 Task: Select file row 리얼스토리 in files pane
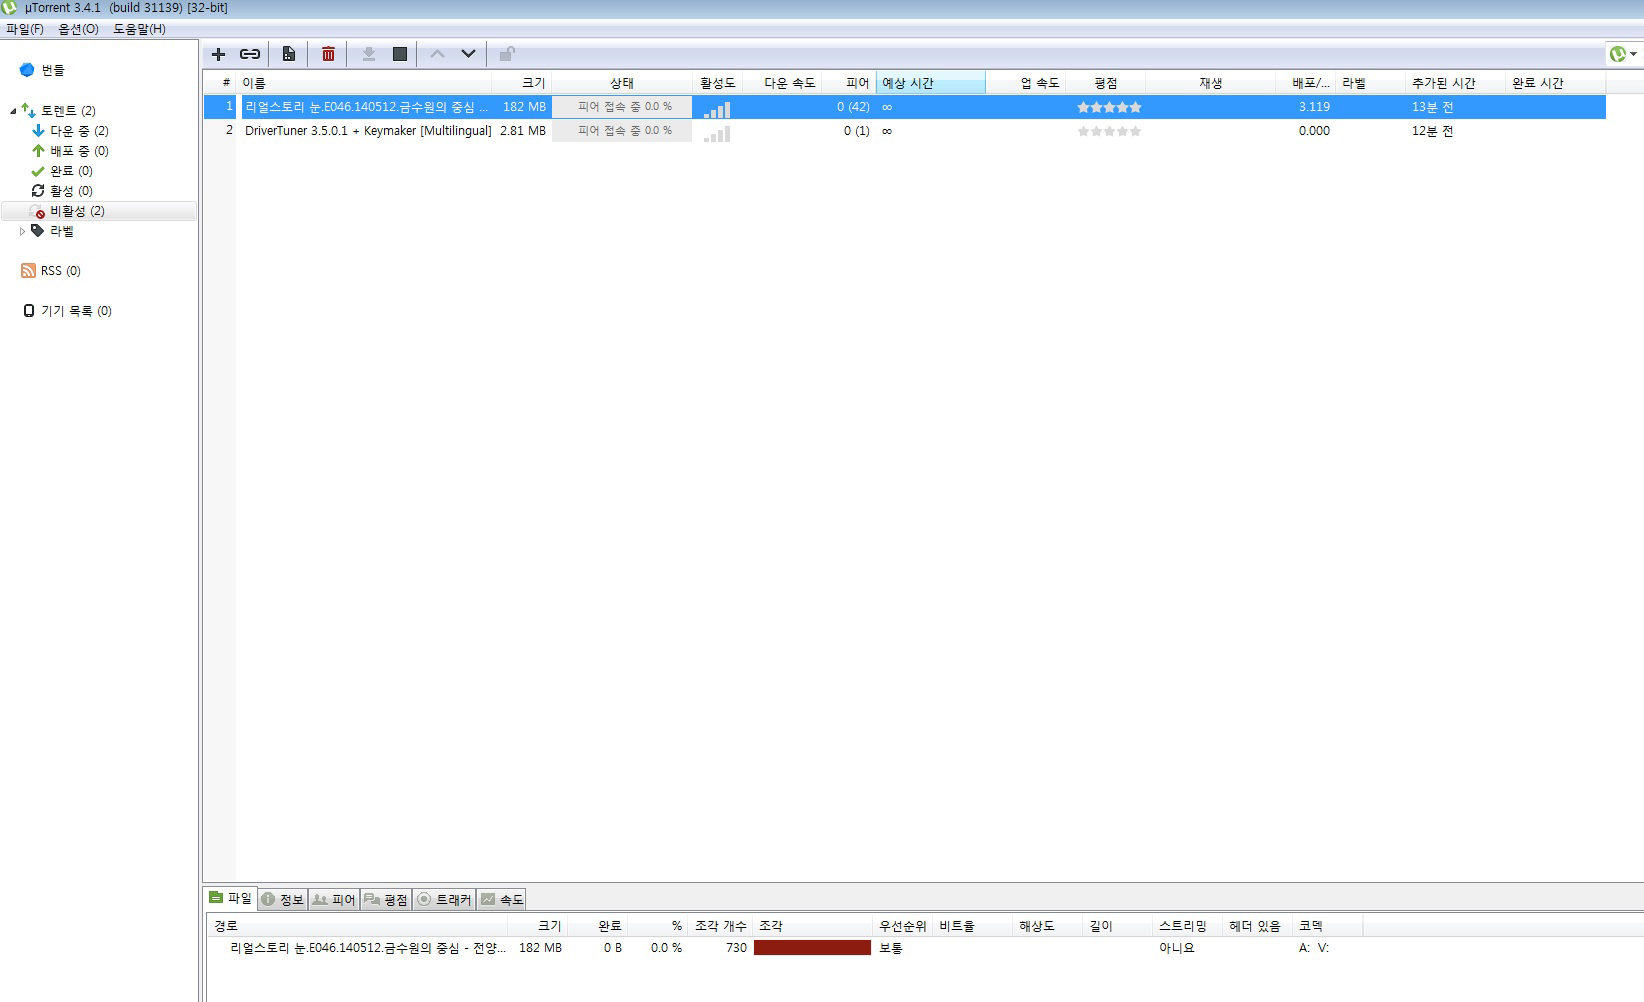click(784, 948)
